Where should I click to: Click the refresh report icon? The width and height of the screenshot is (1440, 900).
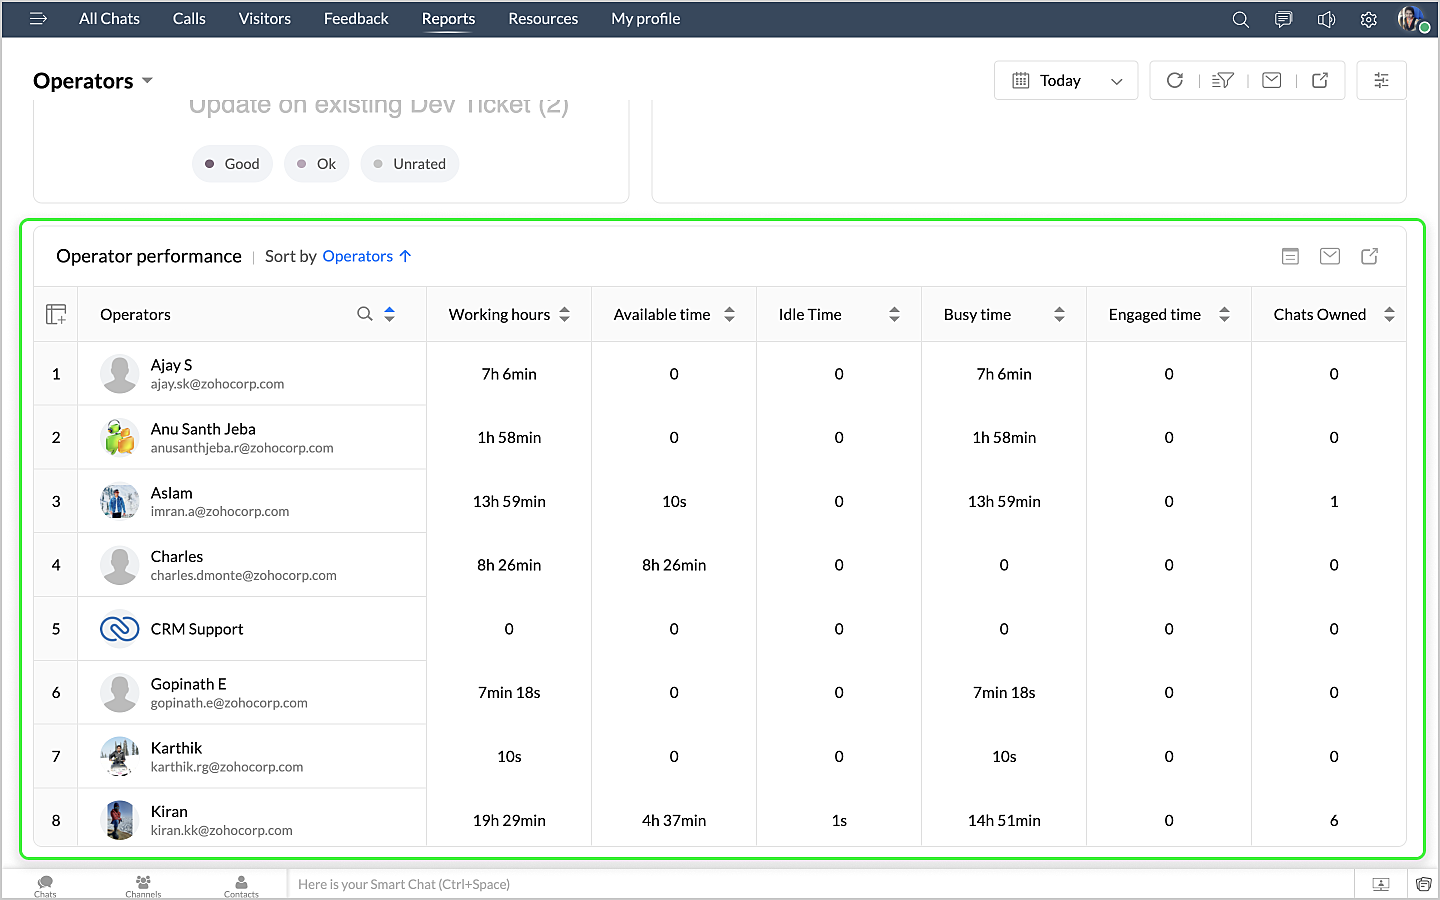[x=1175, y=80]
